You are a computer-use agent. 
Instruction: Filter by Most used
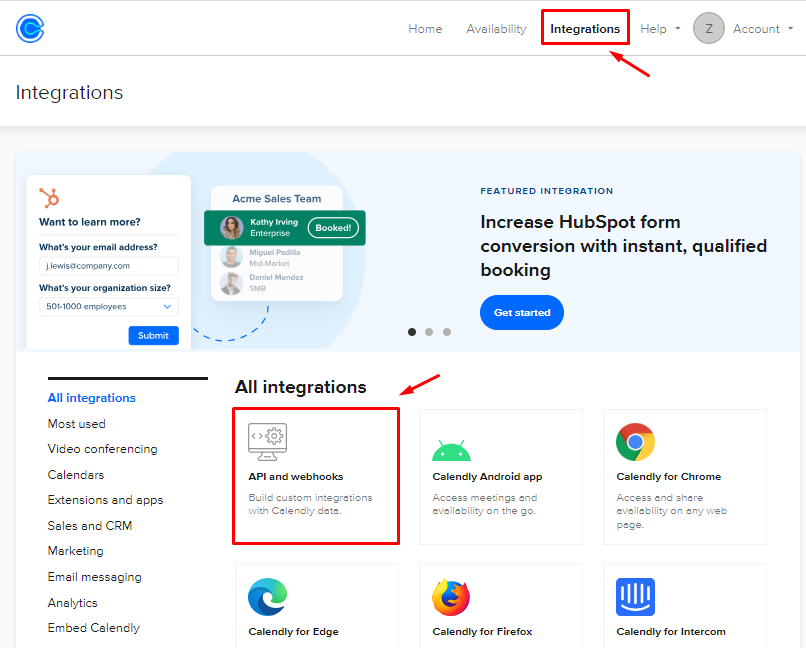[x=77, y=423]
